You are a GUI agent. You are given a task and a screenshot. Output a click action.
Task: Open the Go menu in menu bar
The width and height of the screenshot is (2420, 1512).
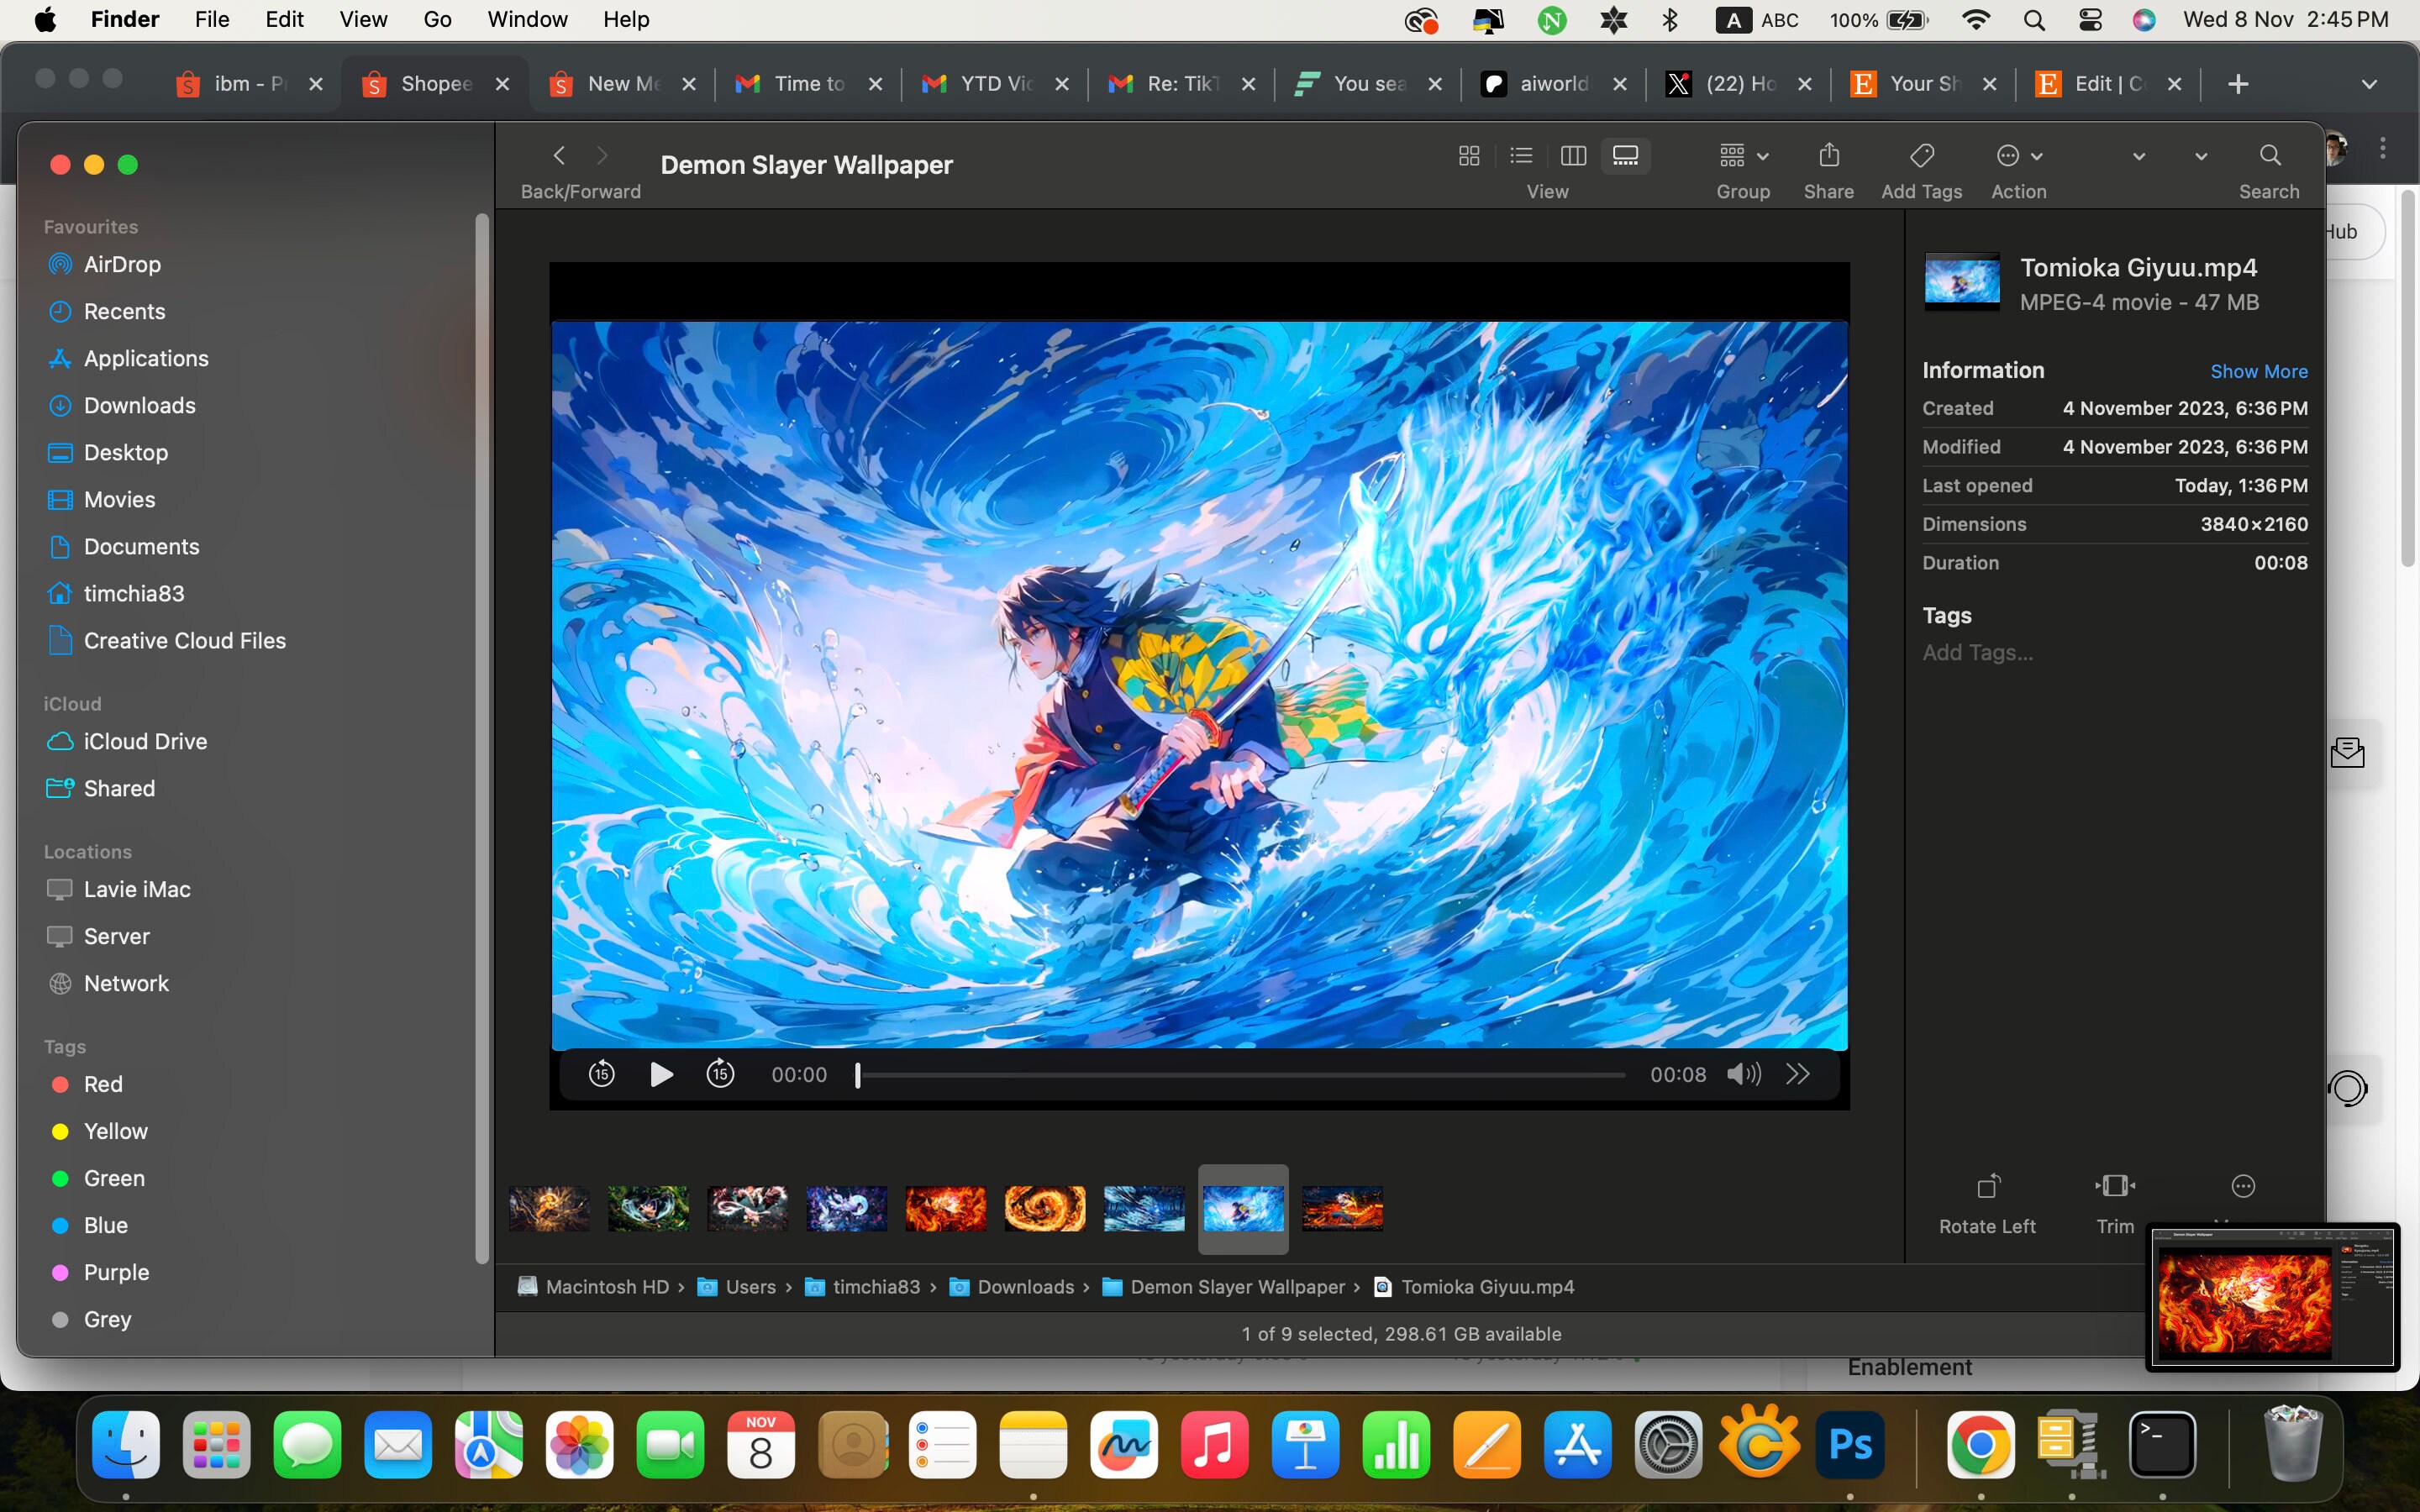436,19
